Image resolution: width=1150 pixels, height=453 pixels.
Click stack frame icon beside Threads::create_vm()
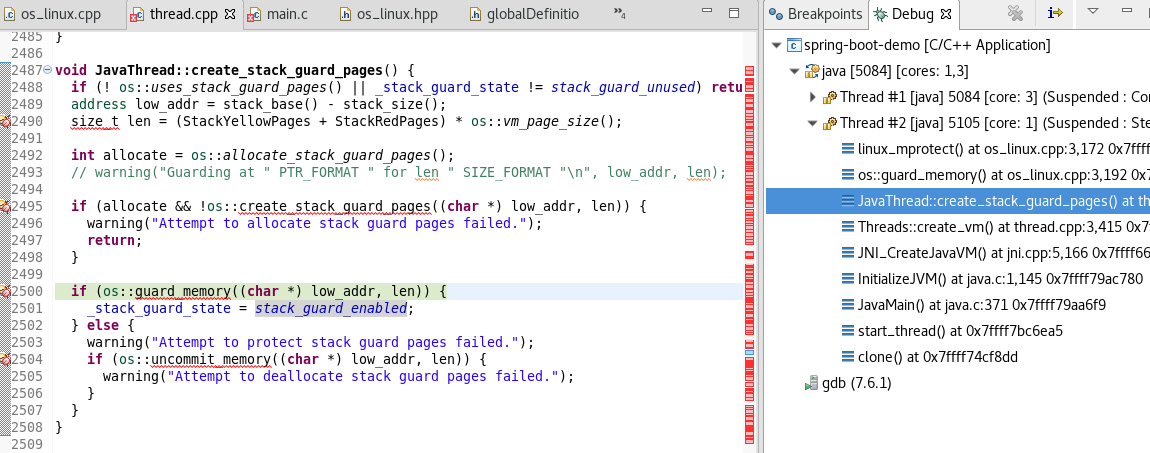(x=847, y=226)
